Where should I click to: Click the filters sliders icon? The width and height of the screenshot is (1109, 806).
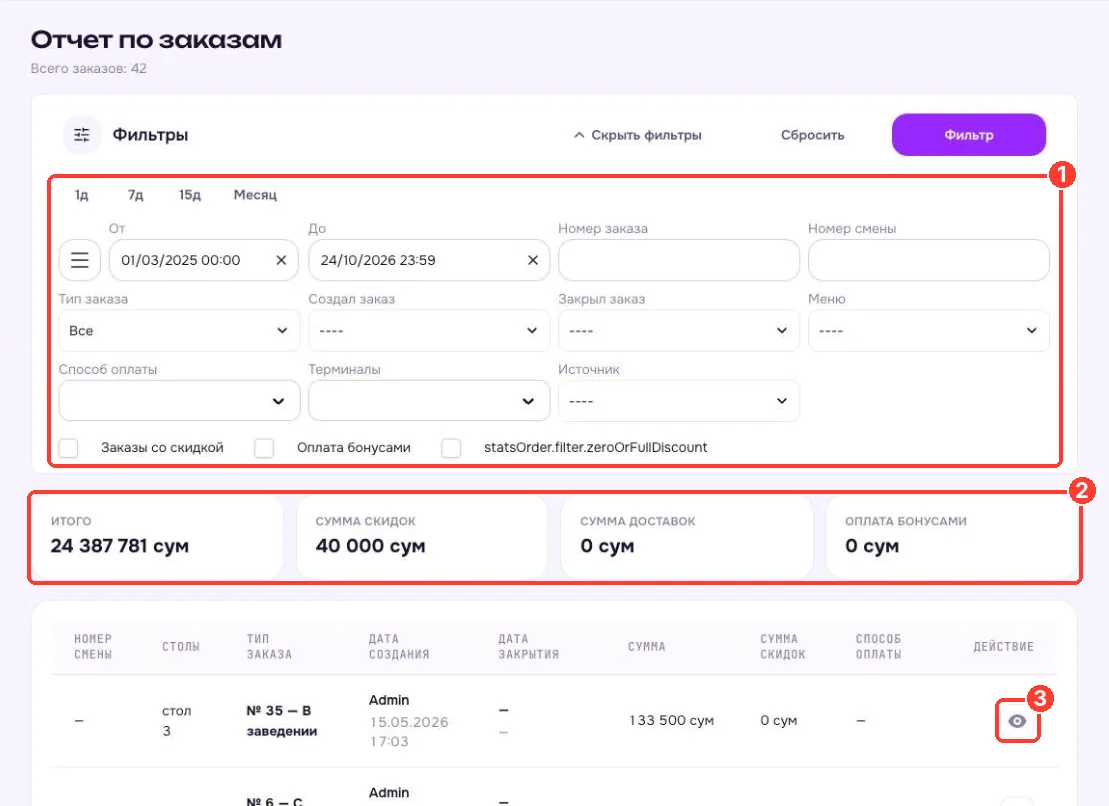coord(82,135)
